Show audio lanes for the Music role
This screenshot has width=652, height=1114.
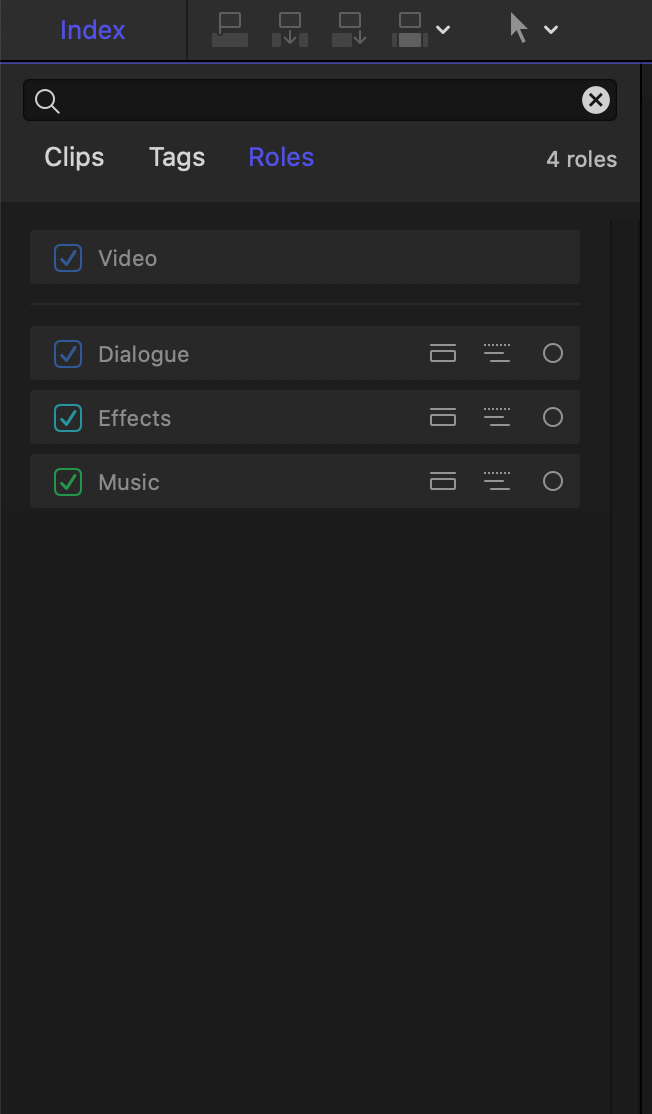443,481
